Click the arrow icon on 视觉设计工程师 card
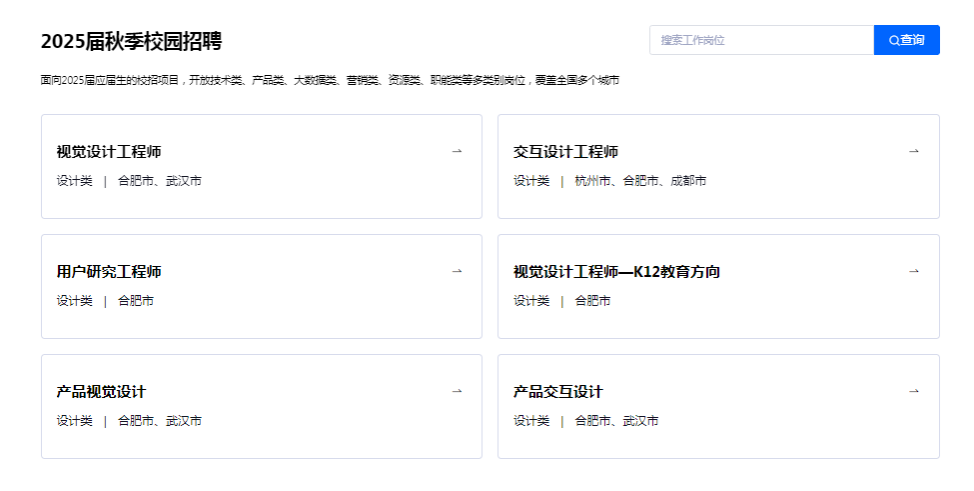 coord(457,151)
